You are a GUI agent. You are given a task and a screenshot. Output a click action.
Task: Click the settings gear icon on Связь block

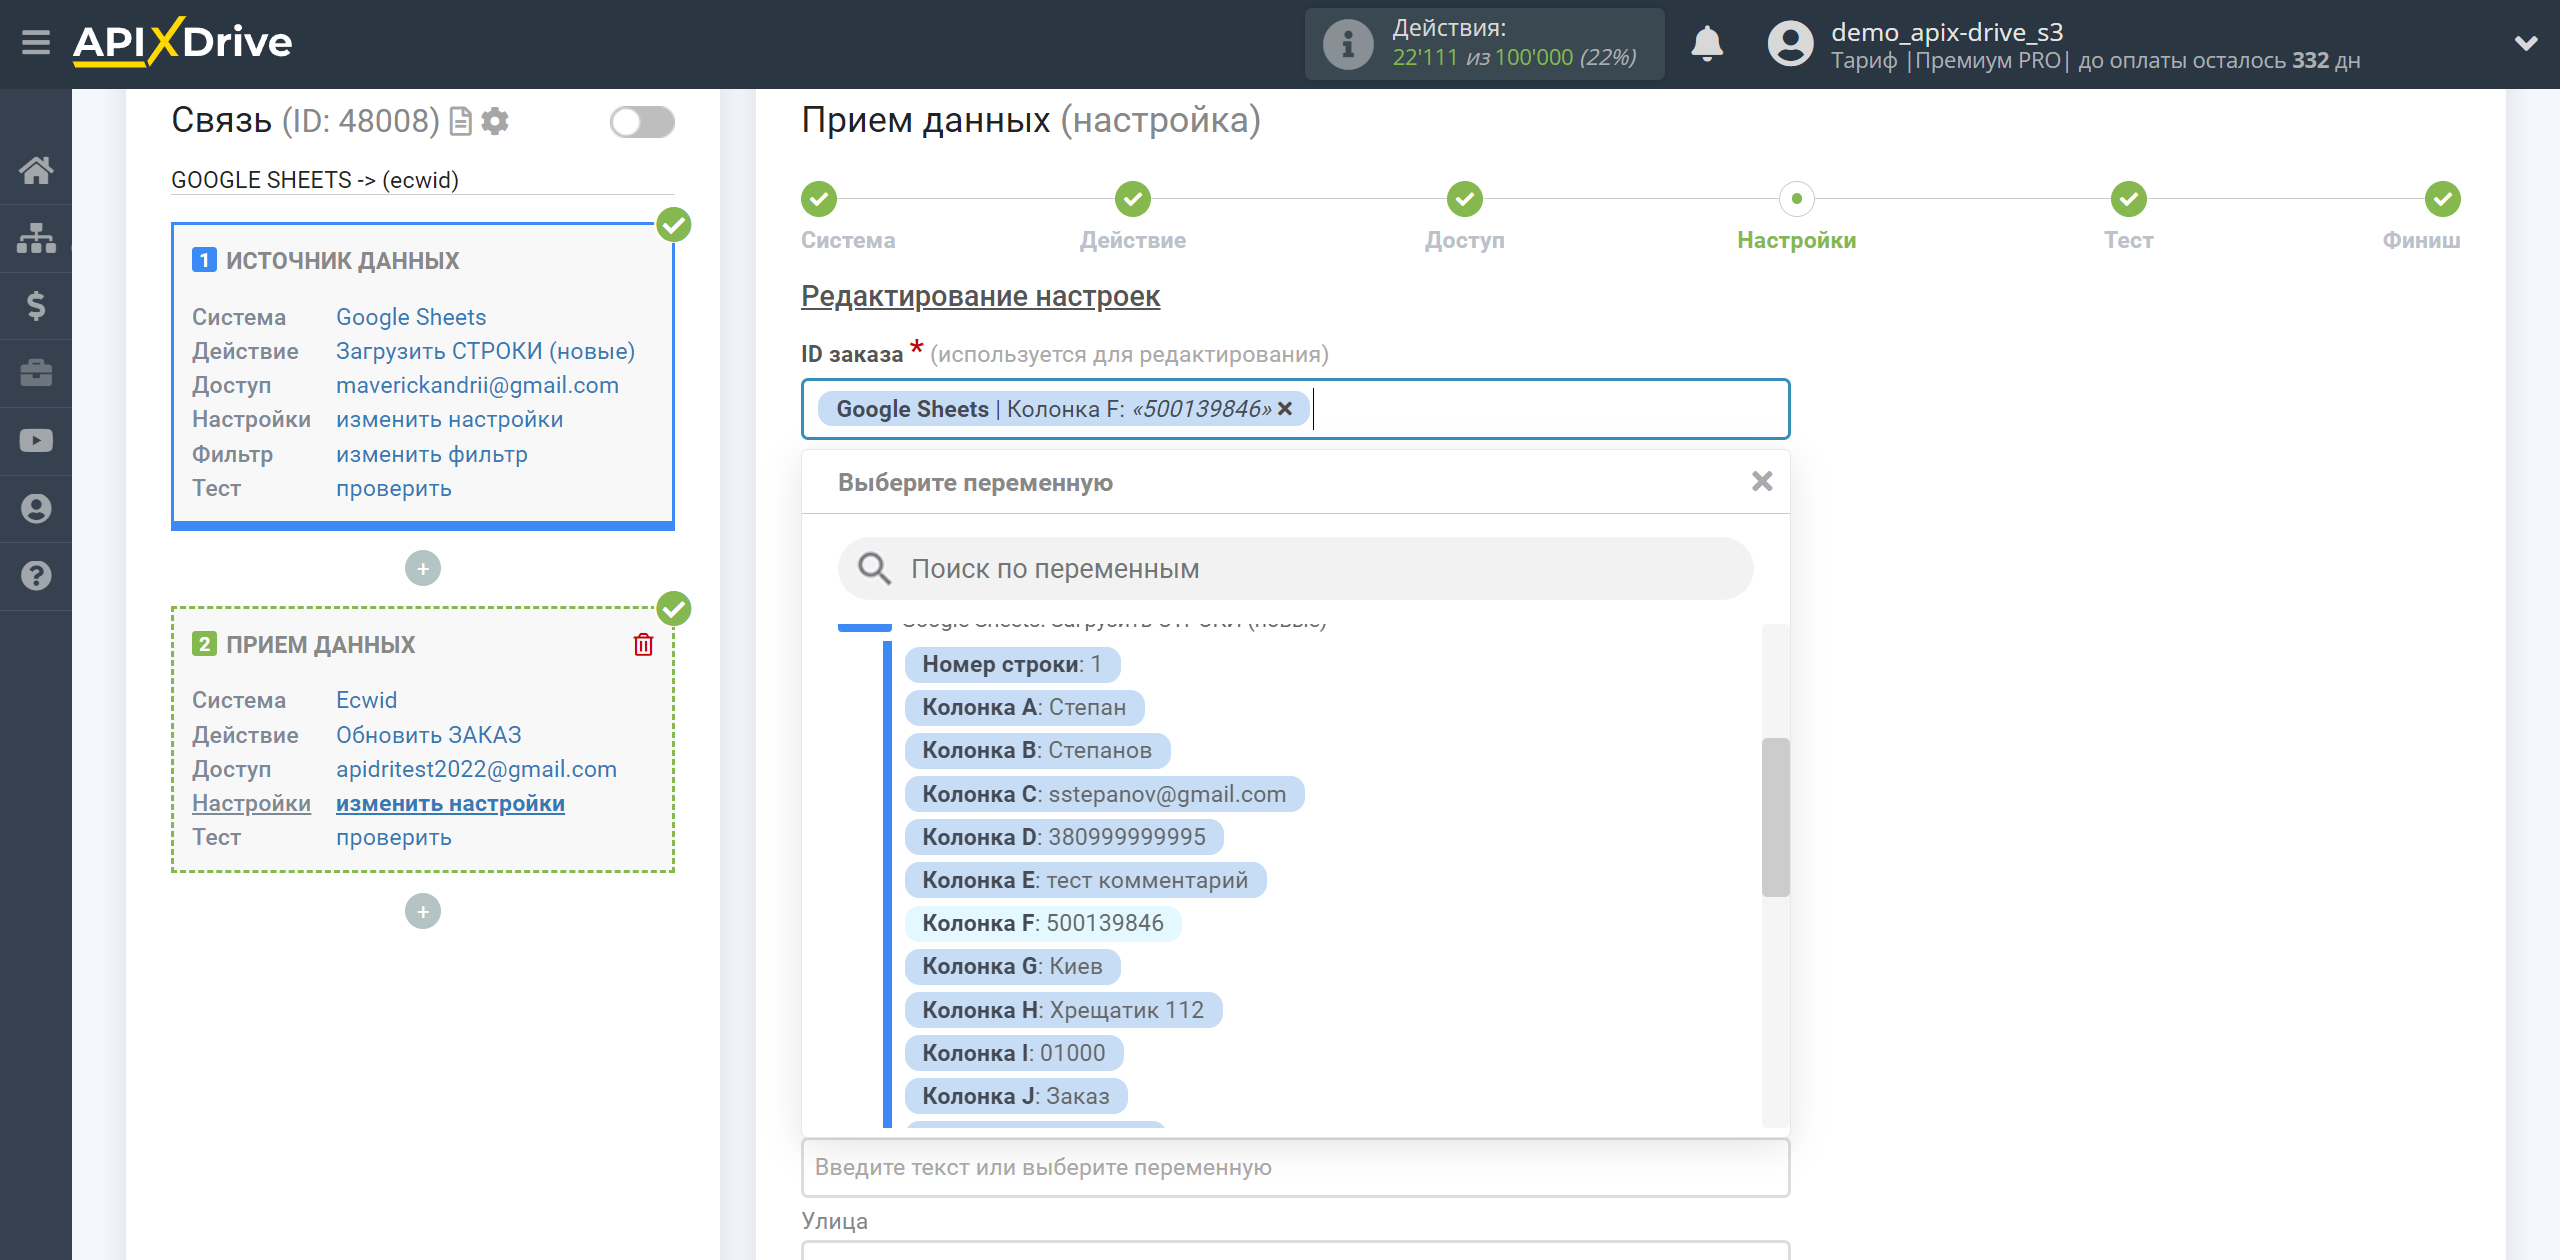click(501, 119)
